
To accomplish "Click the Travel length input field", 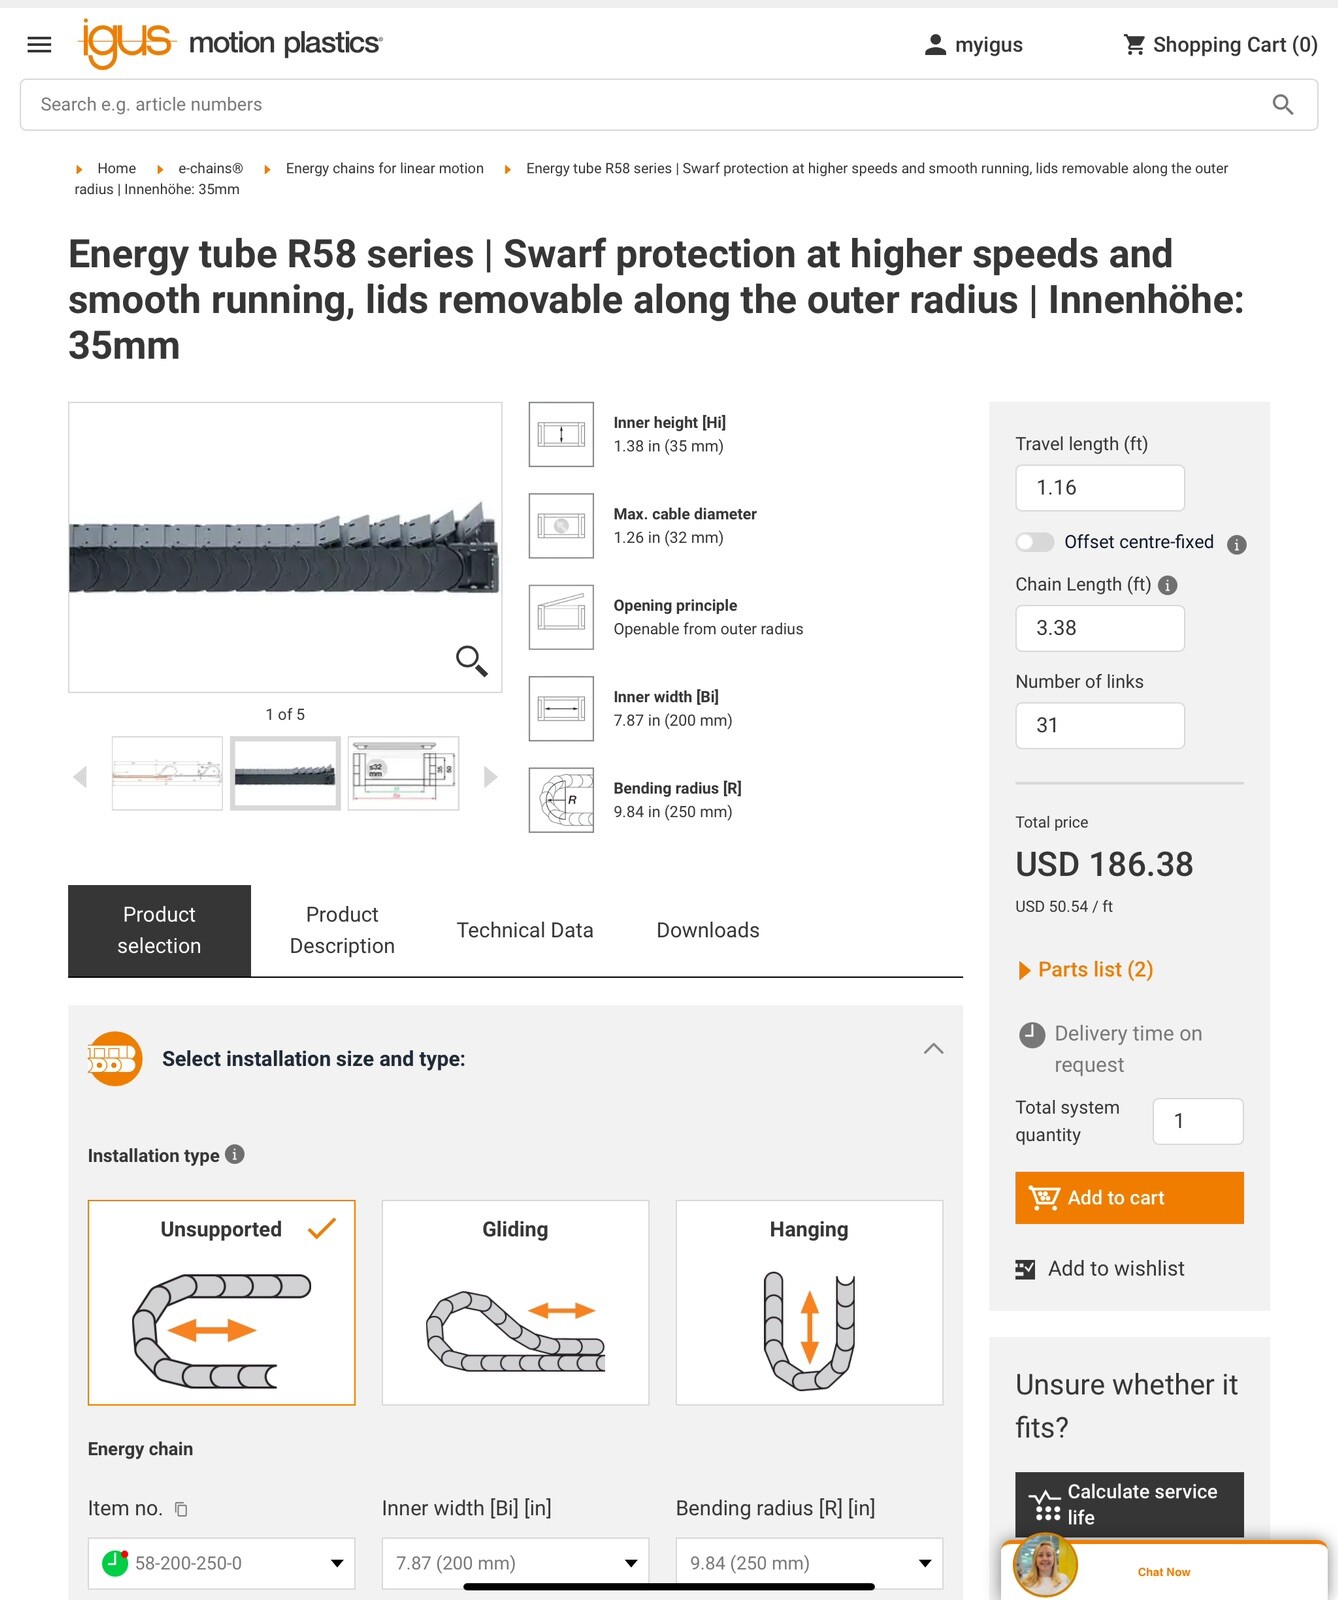I will click(1099, 488).
